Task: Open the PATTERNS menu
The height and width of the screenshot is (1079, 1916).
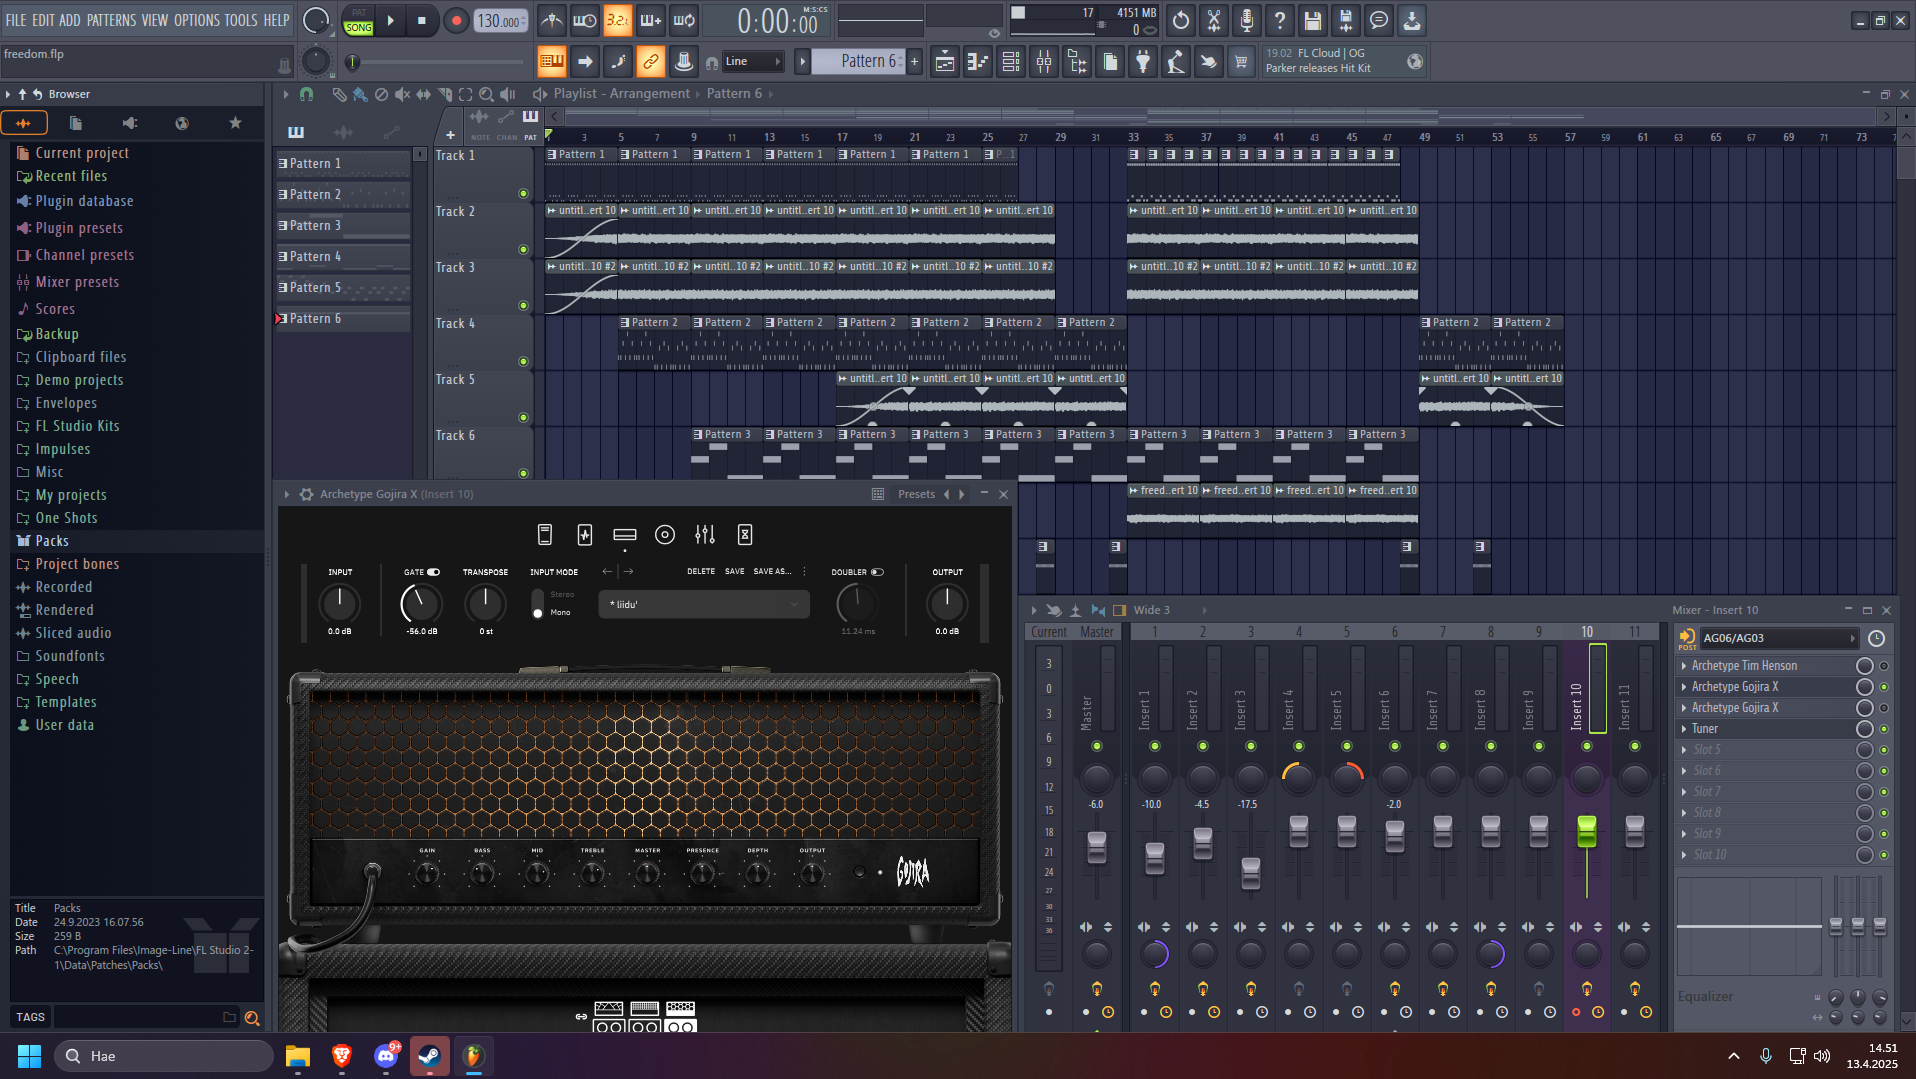Action: [x=112, y=20]
